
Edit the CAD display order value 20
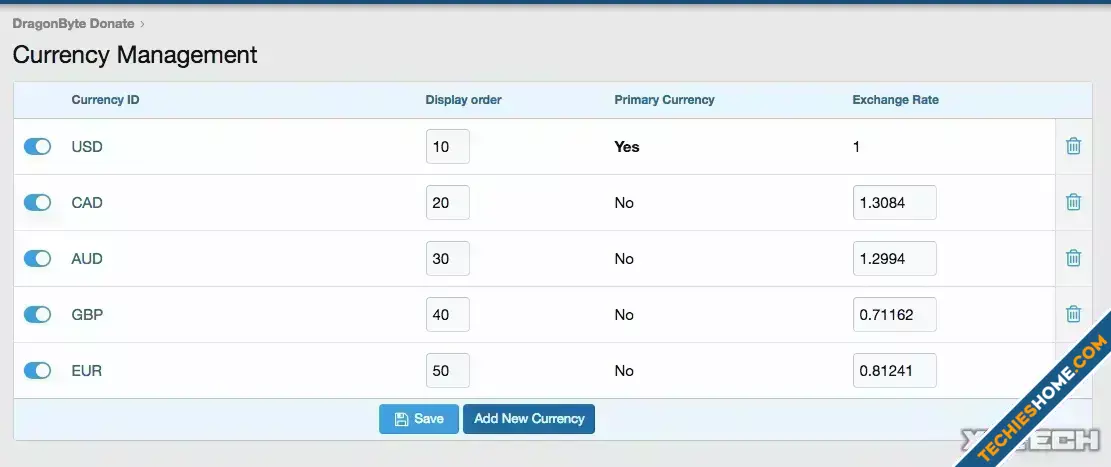[x=448, y=203]
